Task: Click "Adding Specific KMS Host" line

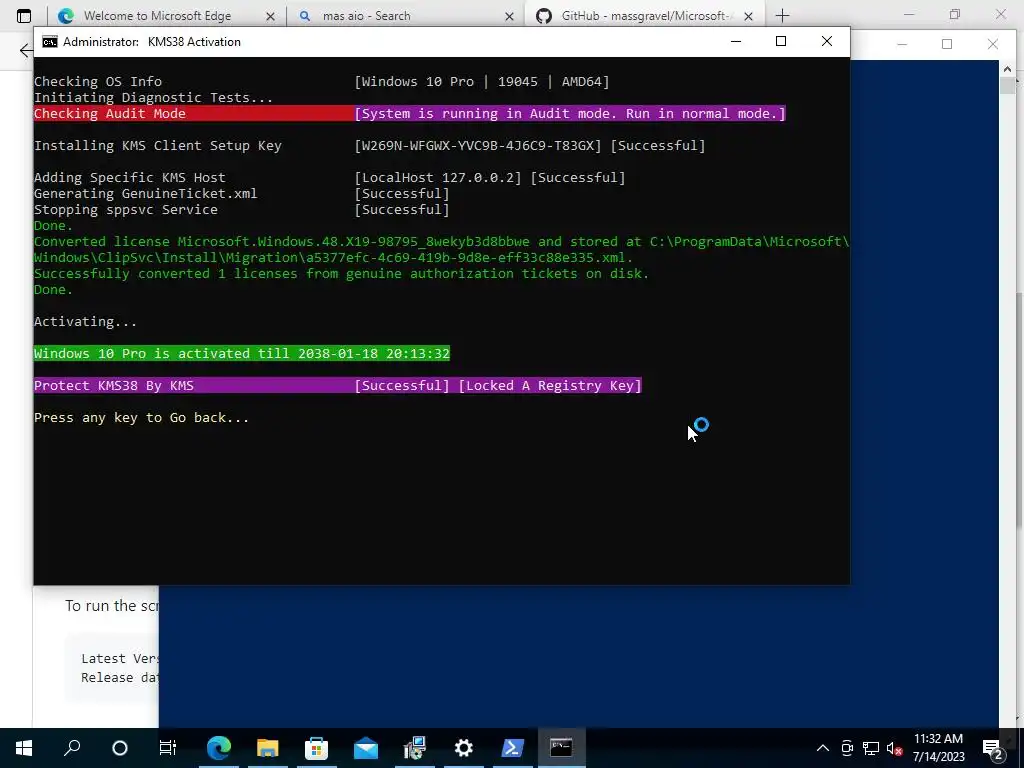Action: [330, 178]
